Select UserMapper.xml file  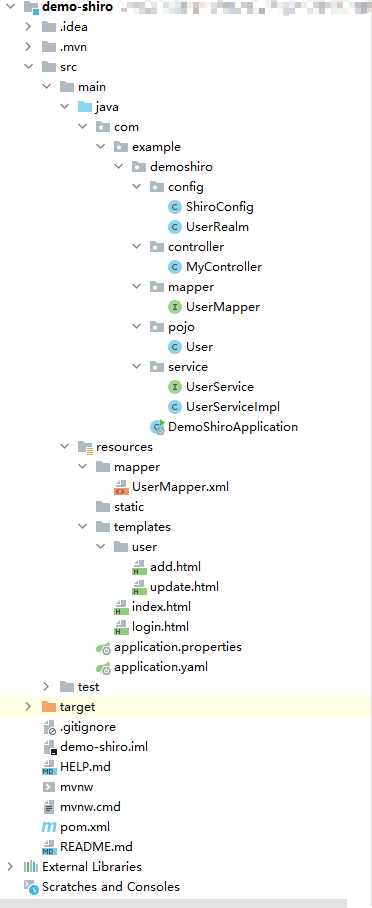point(180,487)
